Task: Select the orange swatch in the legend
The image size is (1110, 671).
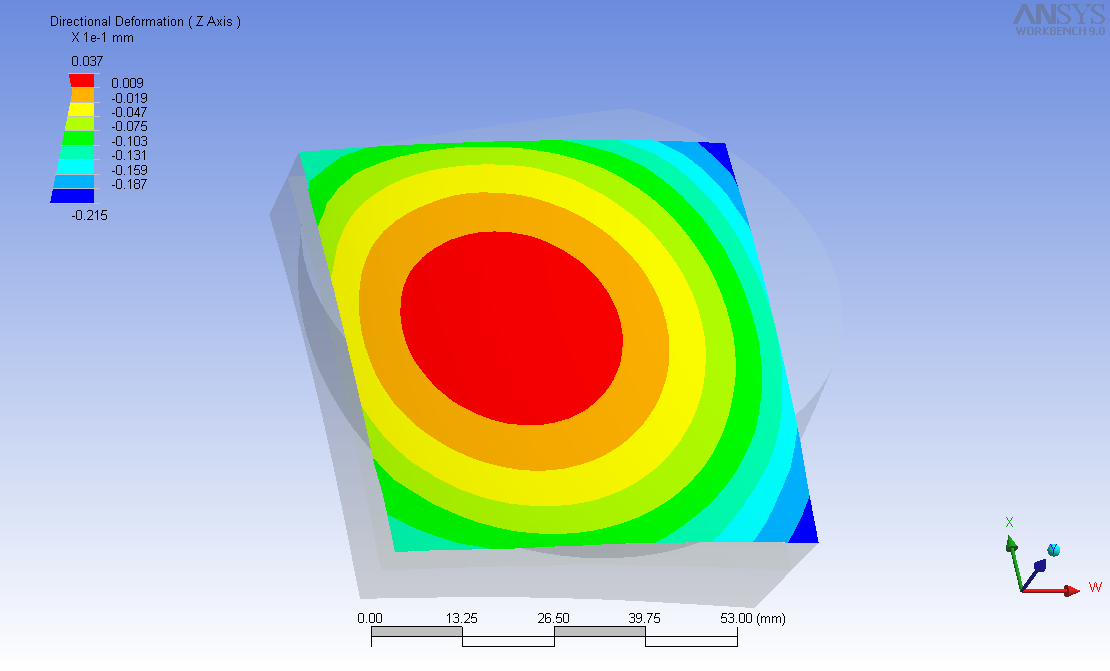Action: click(x=81, y=95)
